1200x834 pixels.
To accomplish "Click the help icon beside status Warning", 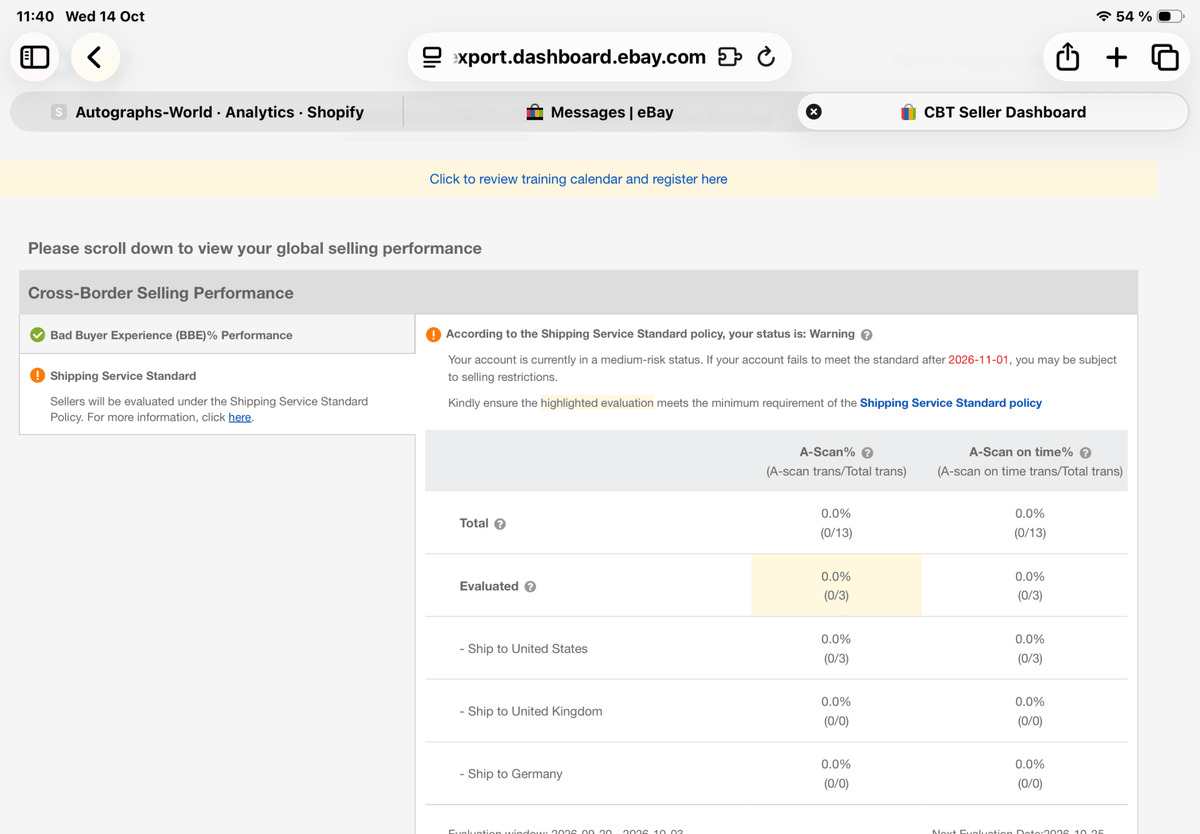I will 867,335.
